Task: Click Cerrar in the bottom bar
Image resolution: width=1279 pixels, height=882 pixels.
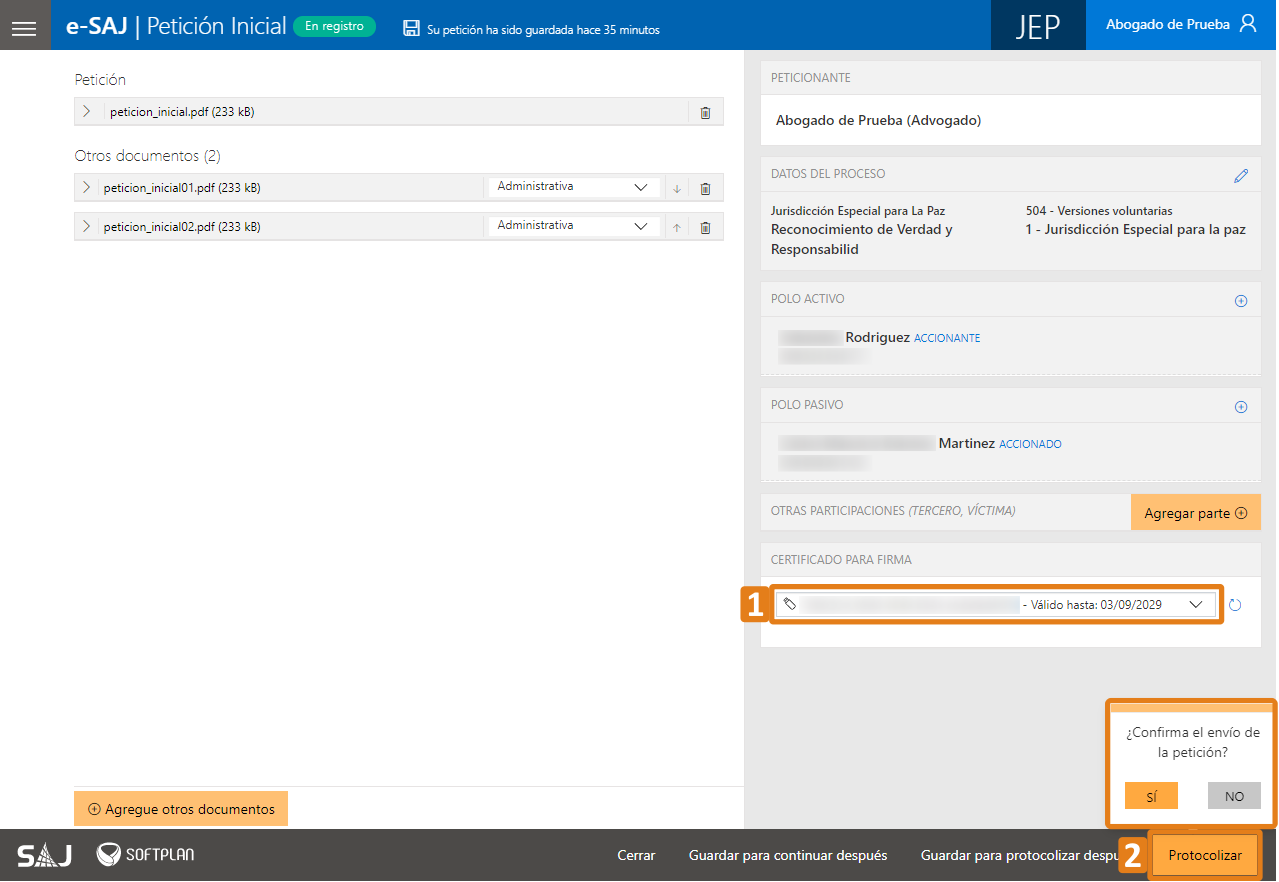Action: 636,855
